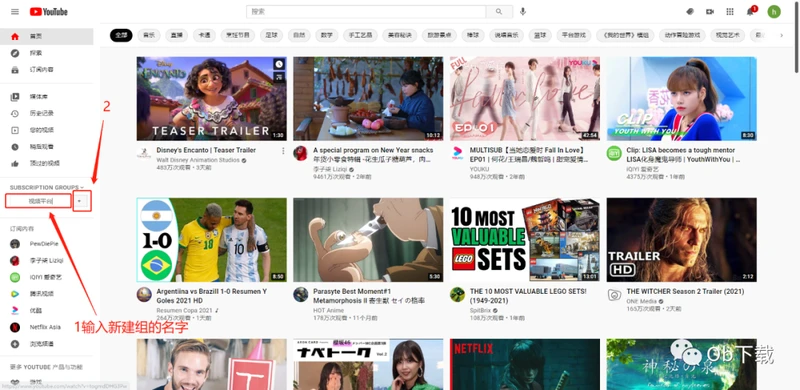Open Subscriptions in sidebar
The width and height of the screenshot is (800, 390).
click(46, 69)
